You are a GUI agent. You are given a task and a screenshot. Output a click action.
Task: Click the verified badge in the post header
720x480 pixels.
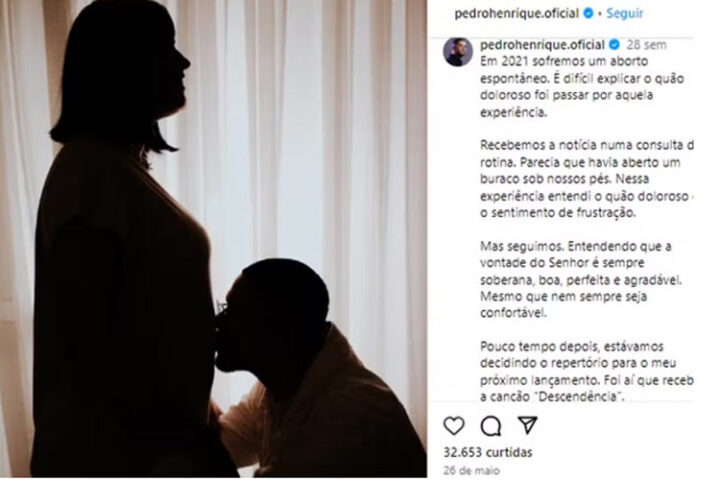pos(588,13)
